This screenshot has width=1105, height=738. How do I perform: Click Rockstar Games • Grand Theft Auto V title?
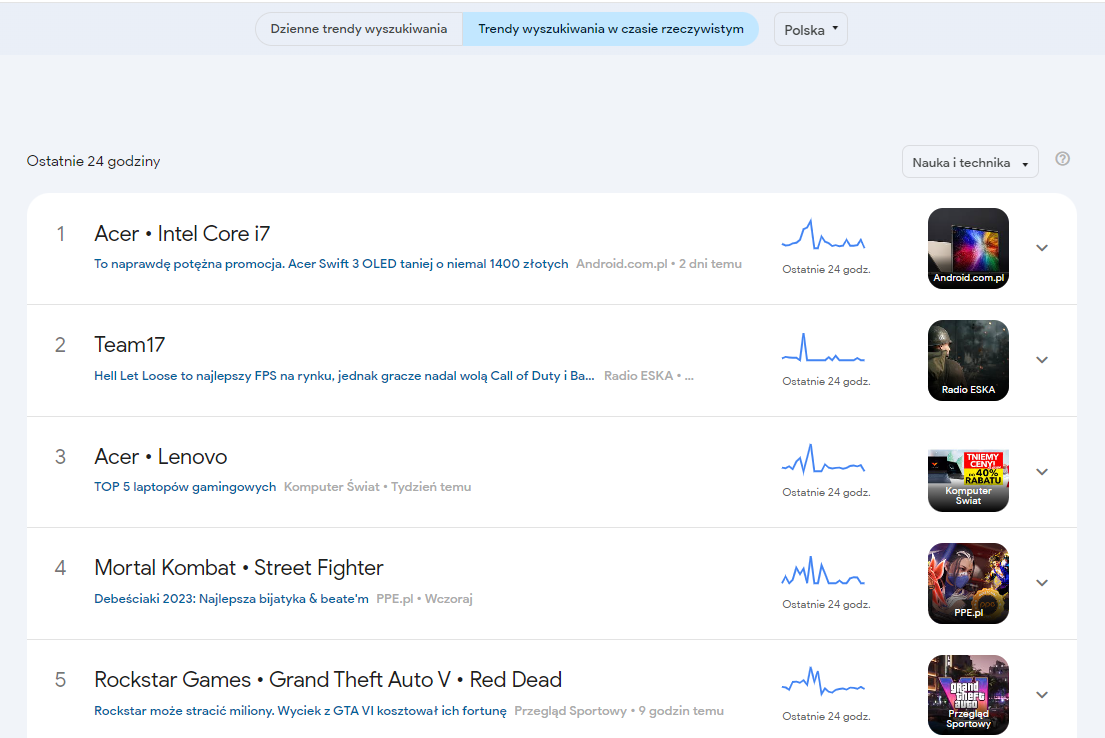328,679
